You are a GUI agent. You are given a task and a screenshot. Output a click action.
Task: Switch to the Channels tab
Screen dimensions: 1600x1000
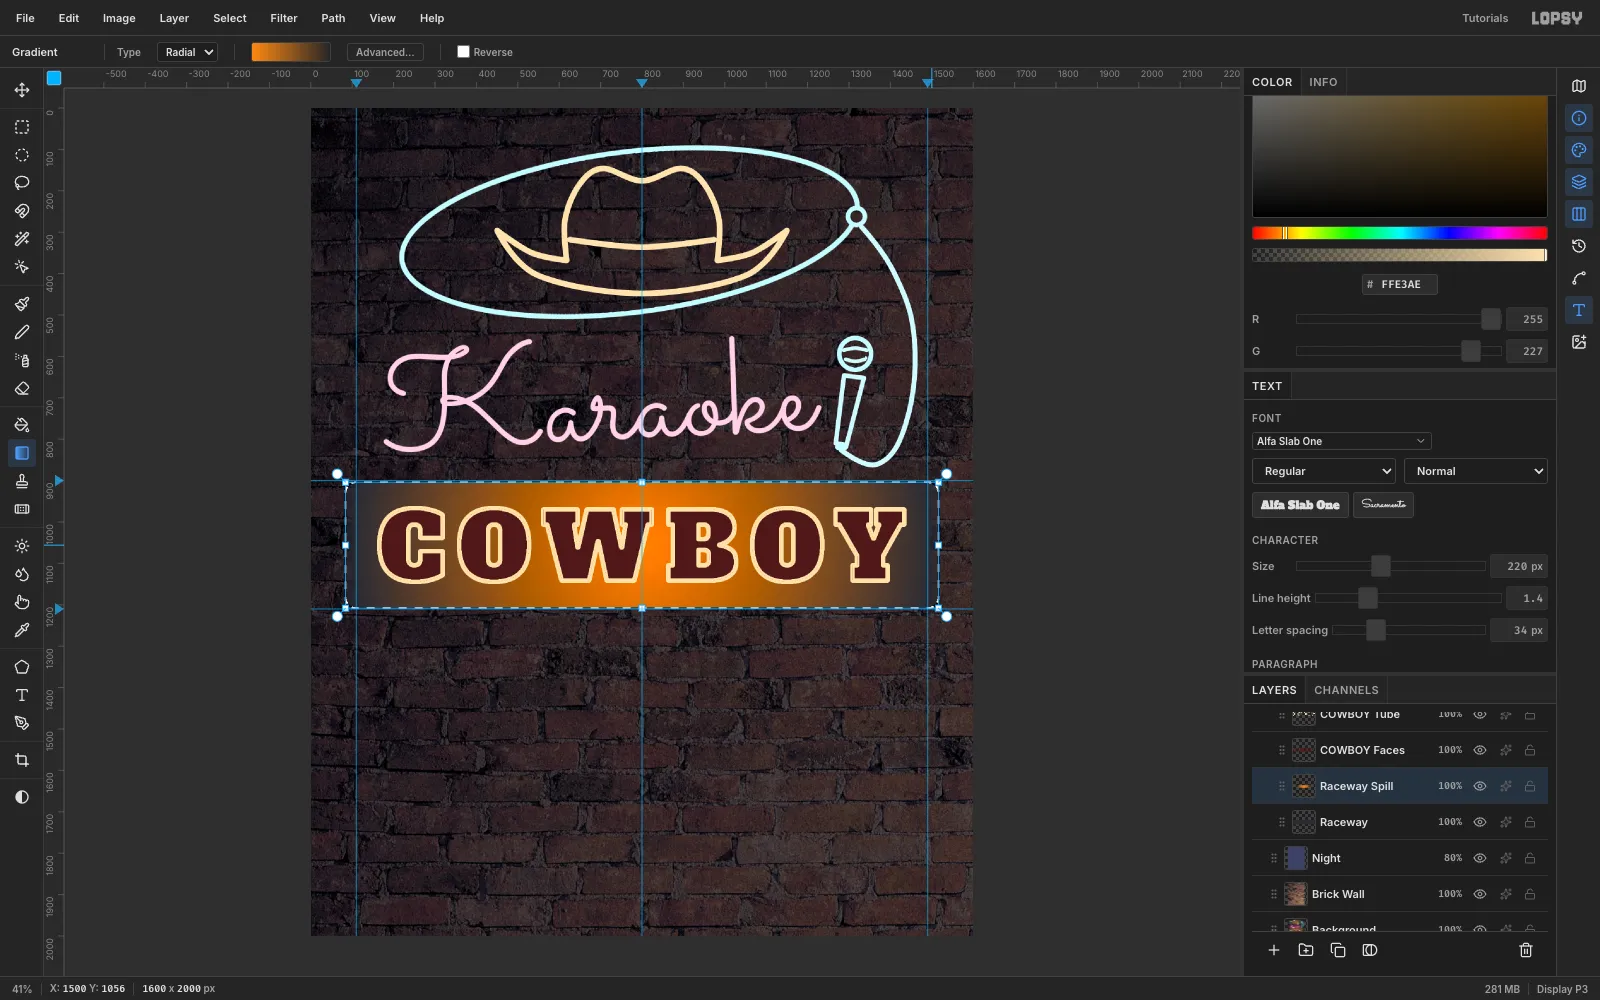(1346, 690)
